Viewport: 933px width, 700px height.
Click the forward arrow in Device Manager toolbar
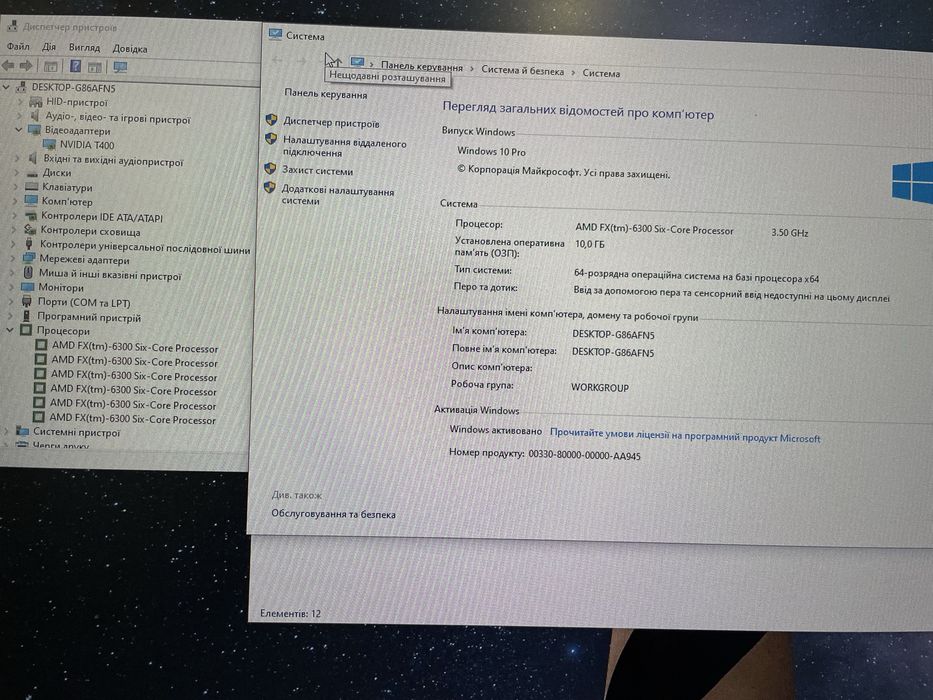point(26,65)
